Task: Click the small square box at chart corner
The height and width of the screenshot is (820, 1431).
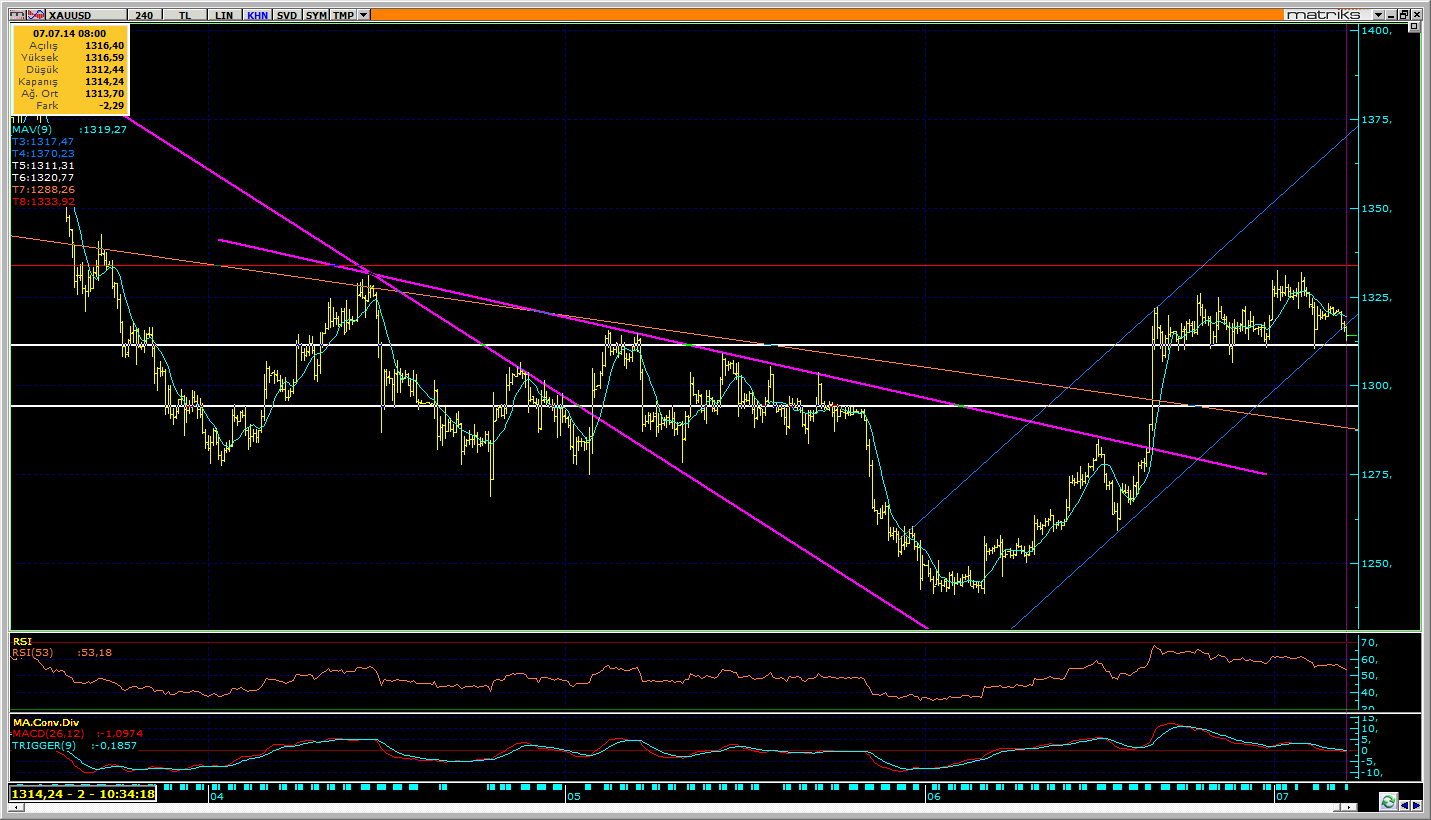Action: click(1414, 27)
